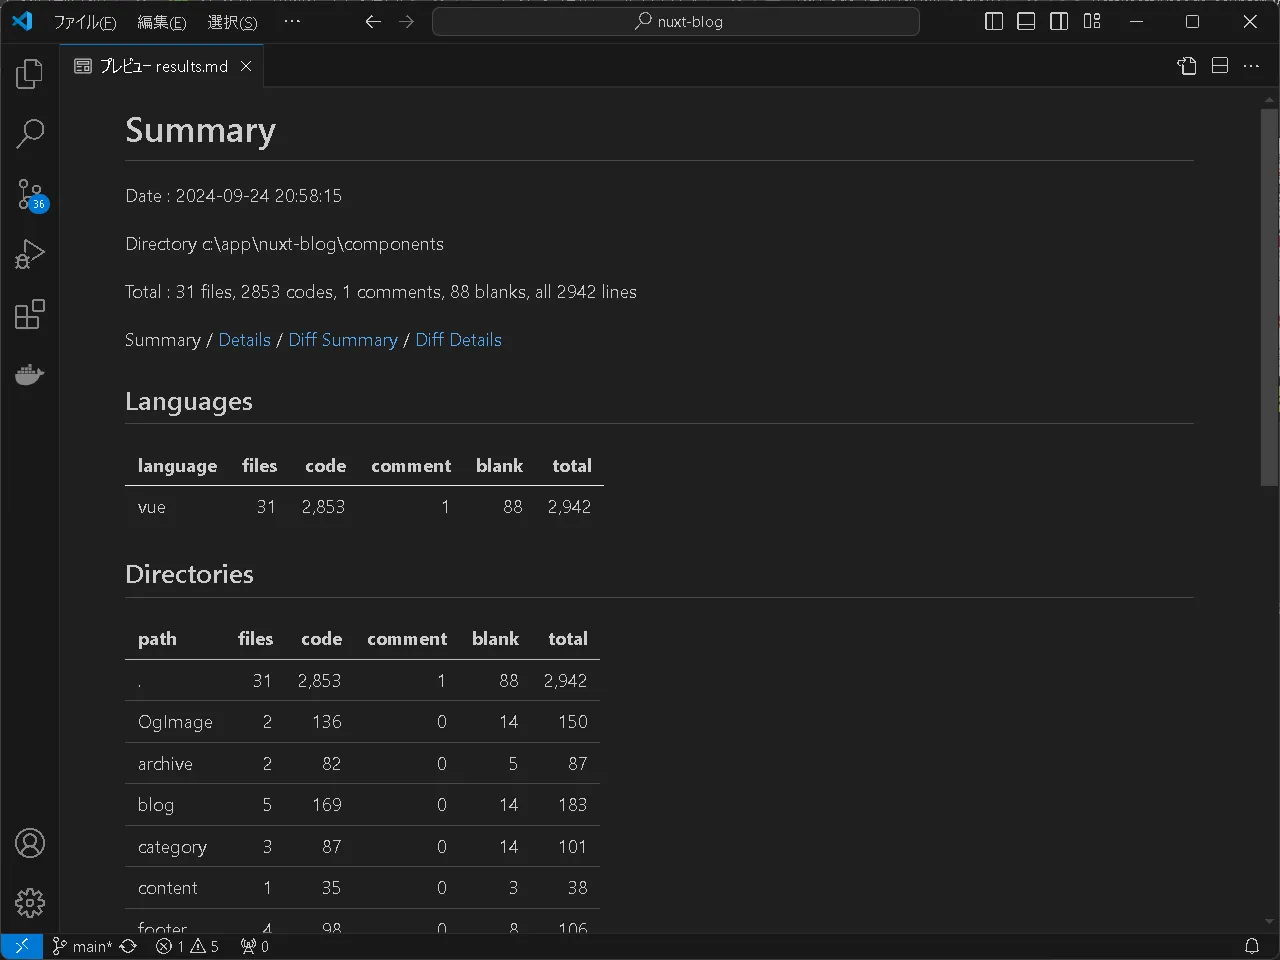Click the content directory row
The image size is (1280, 960).
pyautogui.click(x=362, y=888)
